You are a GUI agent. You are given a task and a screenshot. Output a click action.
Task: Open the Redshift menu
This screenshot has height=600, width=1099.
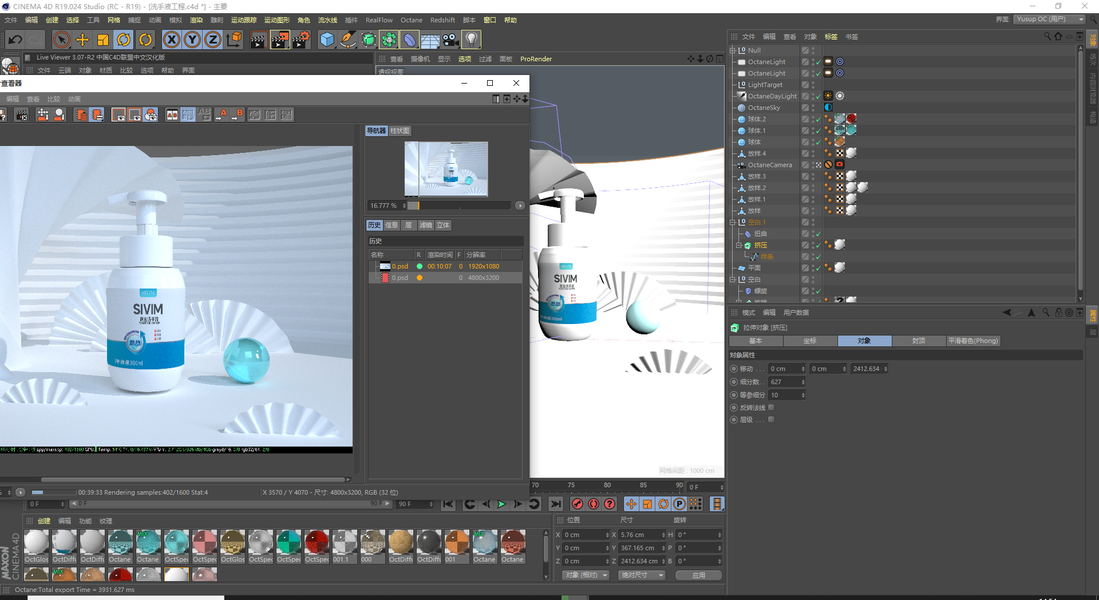(x=442, y=20)
